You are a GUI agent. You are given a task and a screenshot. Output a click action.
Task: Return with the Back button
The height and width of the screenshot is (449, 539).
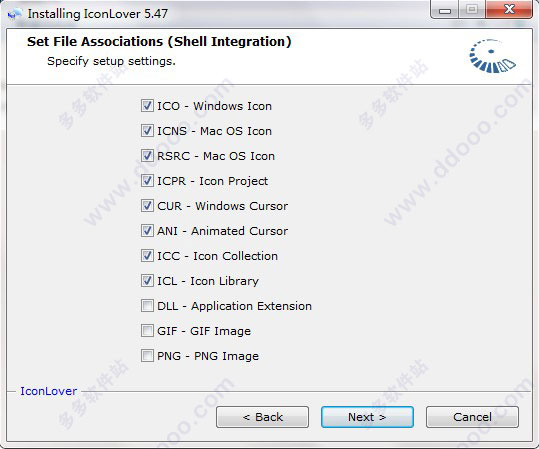(262, 417)
